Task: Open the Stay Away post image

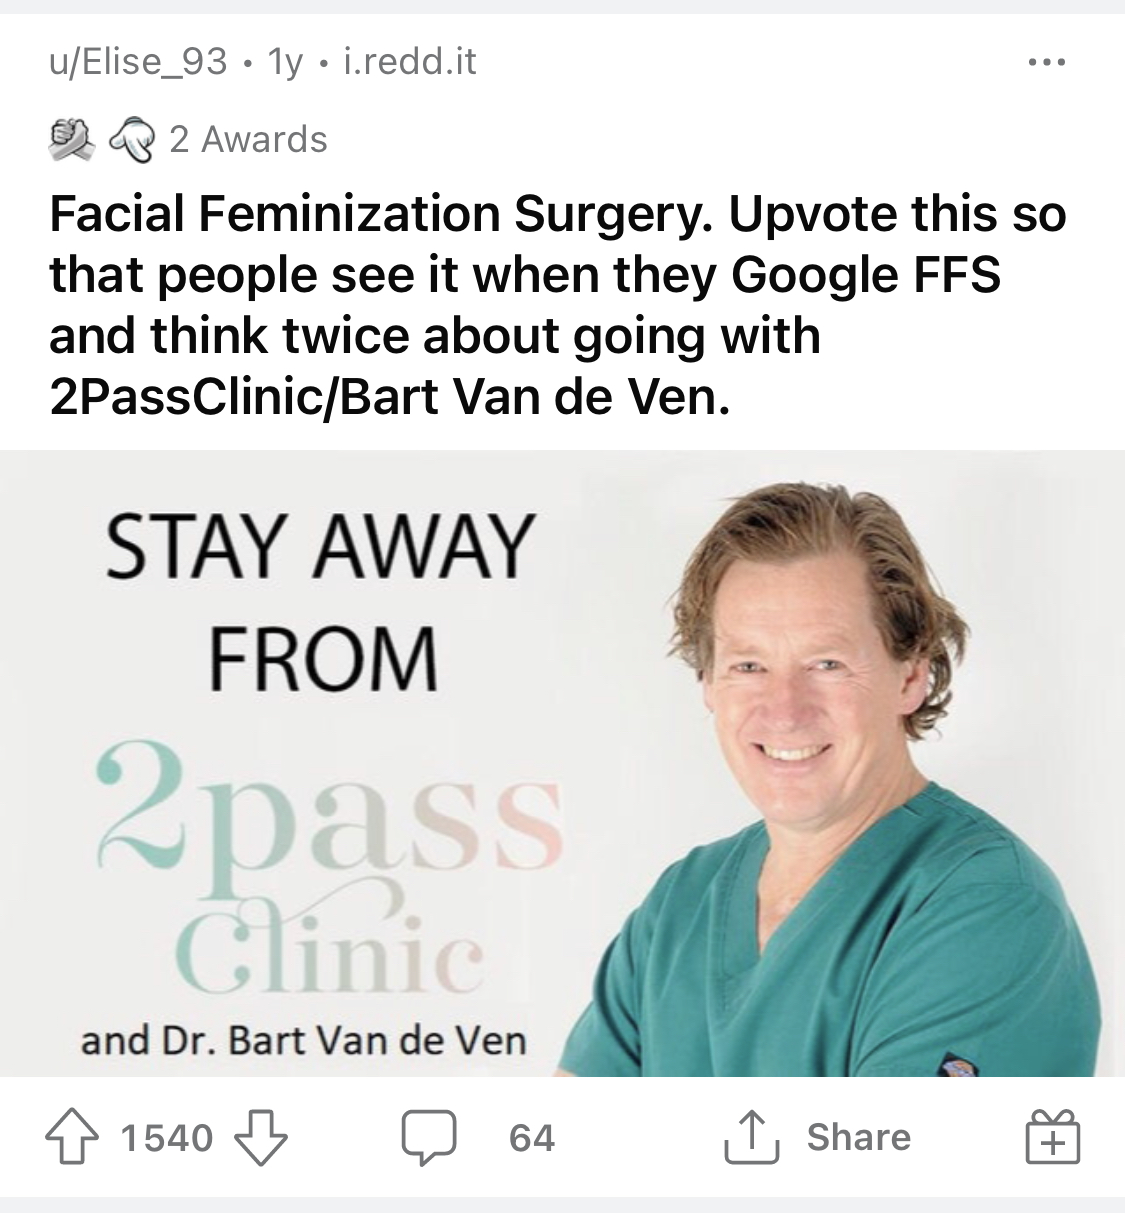Action: pyautogui.click(x=562, y=764)
